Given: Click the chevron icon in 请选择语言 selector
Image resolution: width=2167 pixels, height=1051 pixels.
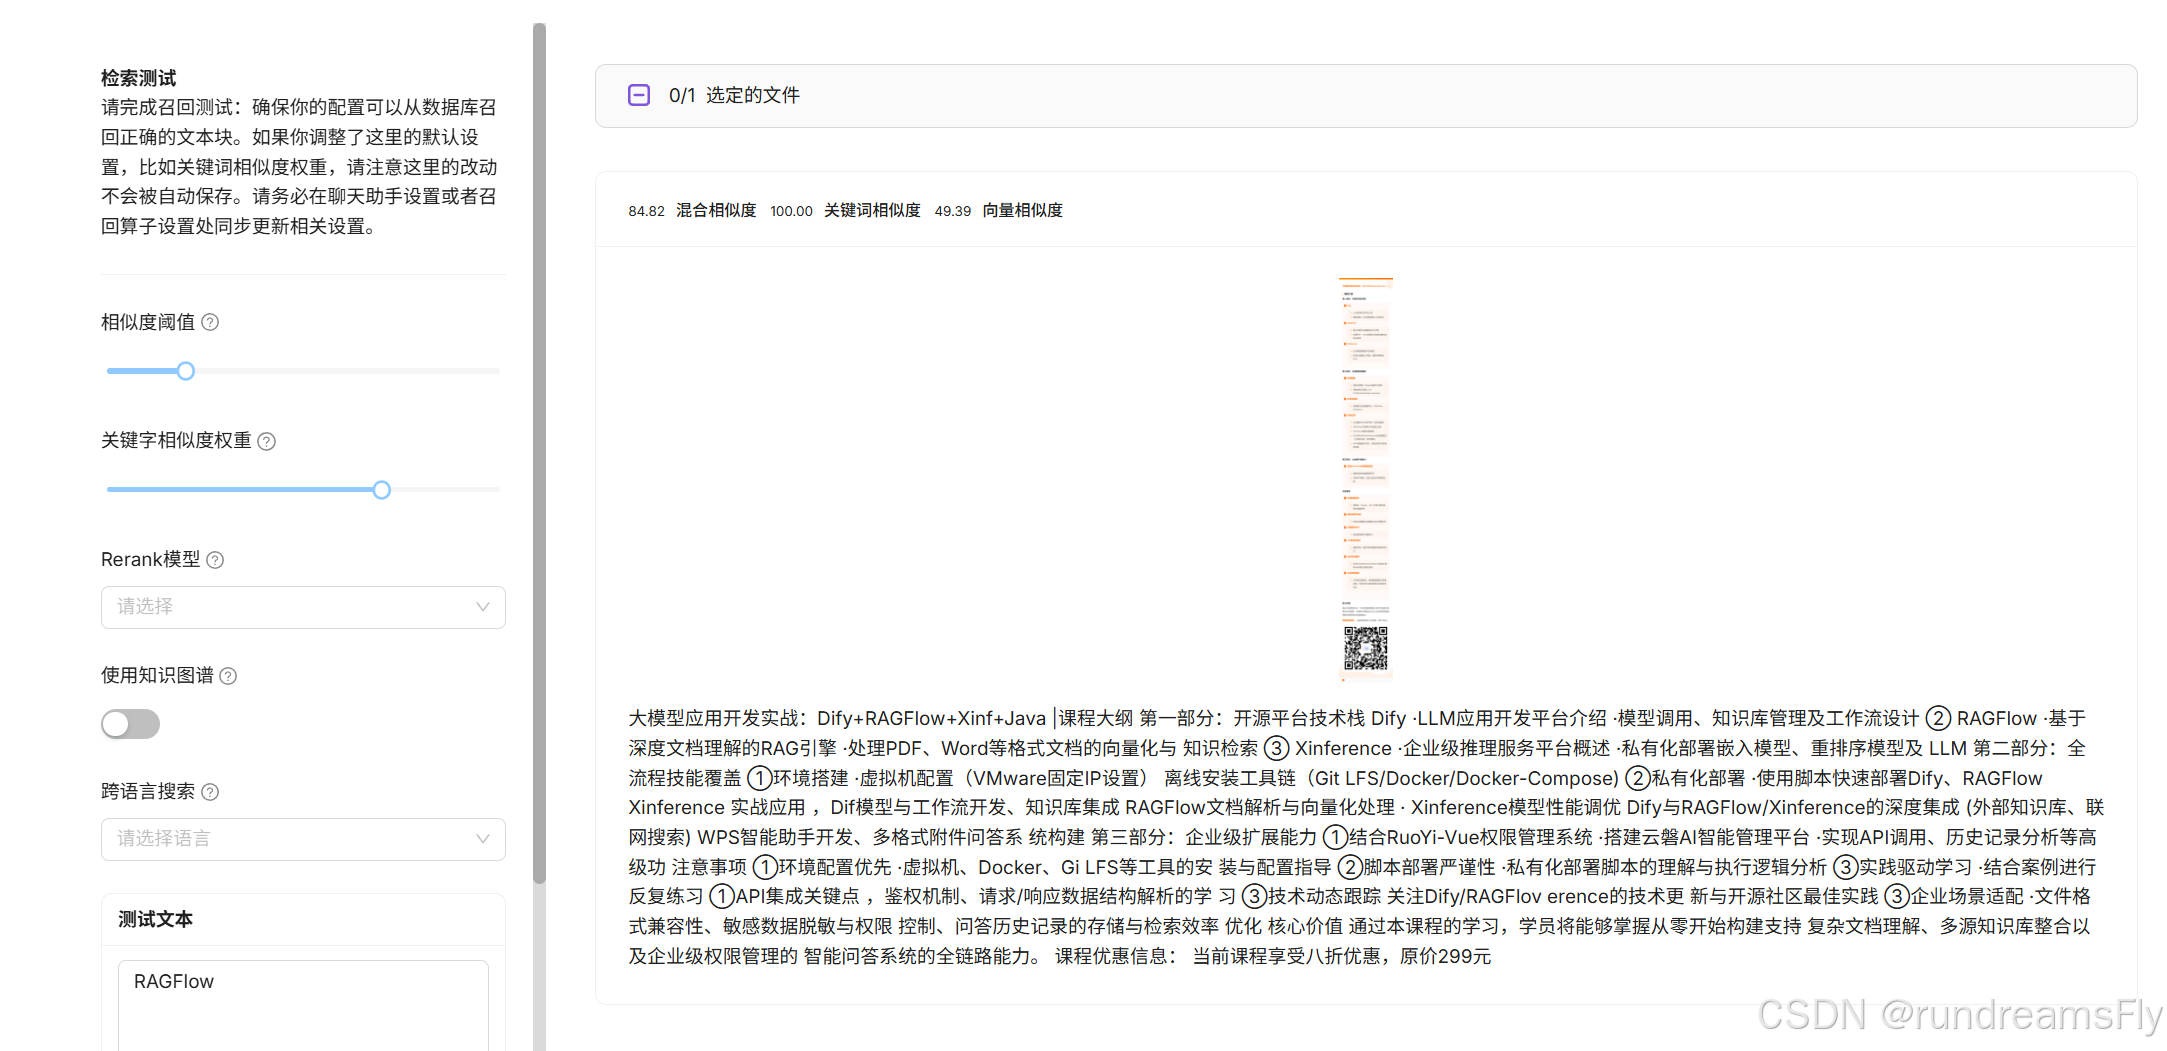Looking at the screenshot, I should click(483, 839).
